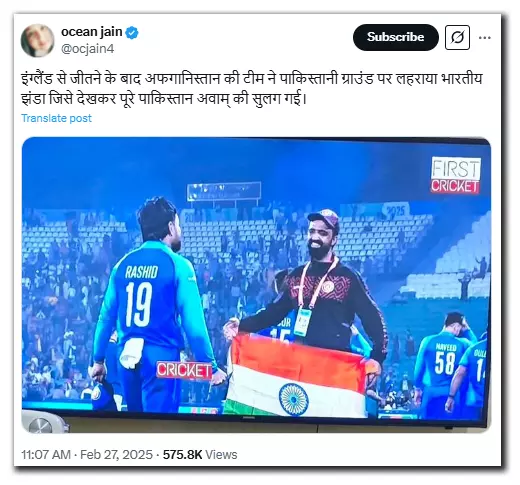Open the ocean jain display name

[92, 32]
